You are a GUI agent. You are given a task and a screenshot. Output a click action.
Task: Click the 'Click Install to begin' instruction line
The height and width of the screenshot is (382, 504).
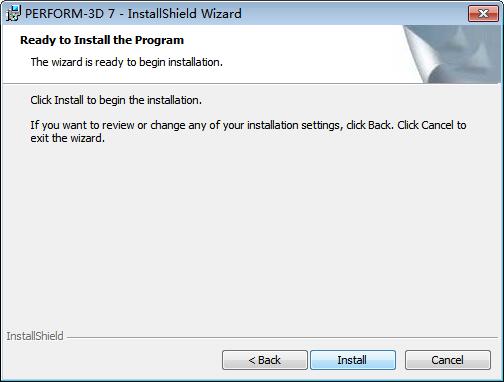click(116, 100)
